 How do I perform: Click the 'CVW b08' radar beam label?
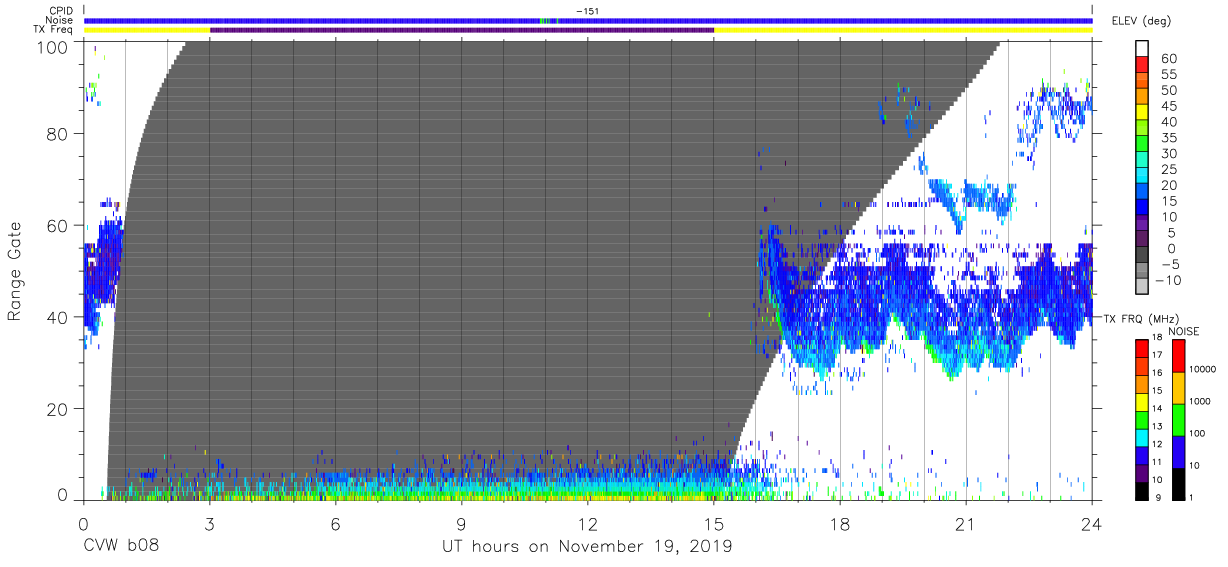tap(121, 547)
